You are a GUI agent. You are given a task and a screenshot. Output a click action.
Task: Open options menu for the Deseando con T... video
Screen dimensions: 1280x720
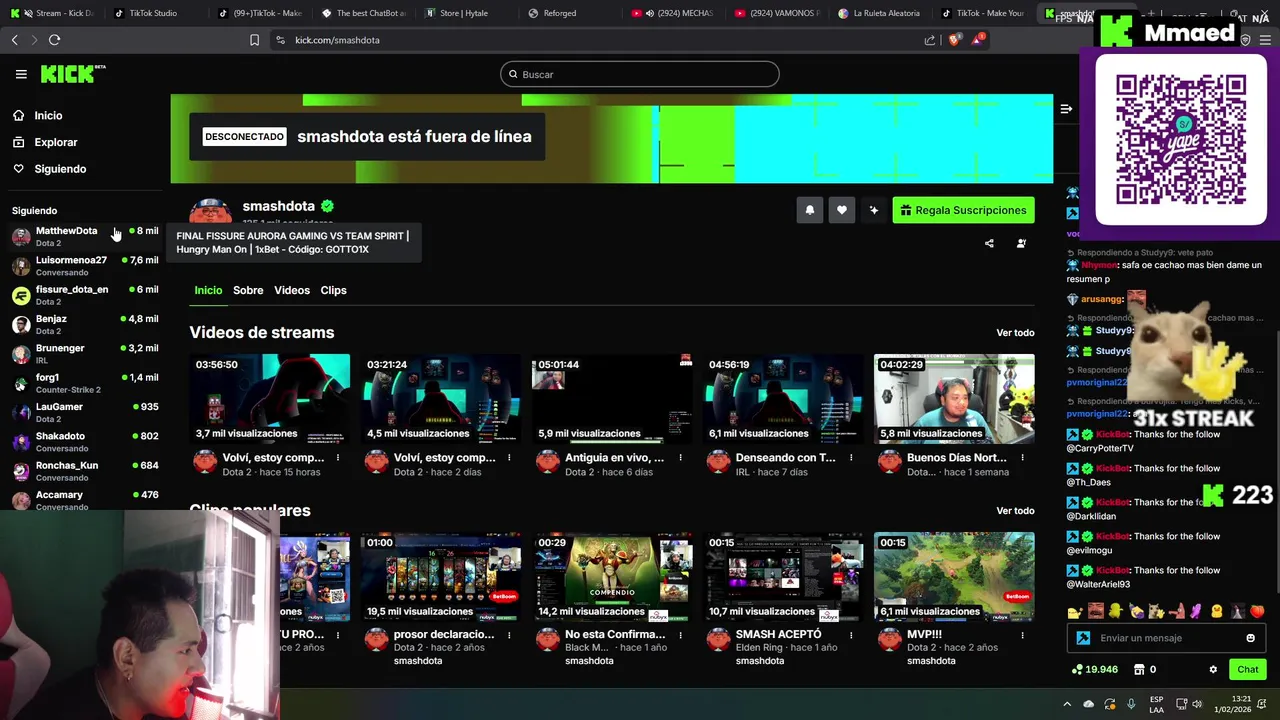coord(851,458)
